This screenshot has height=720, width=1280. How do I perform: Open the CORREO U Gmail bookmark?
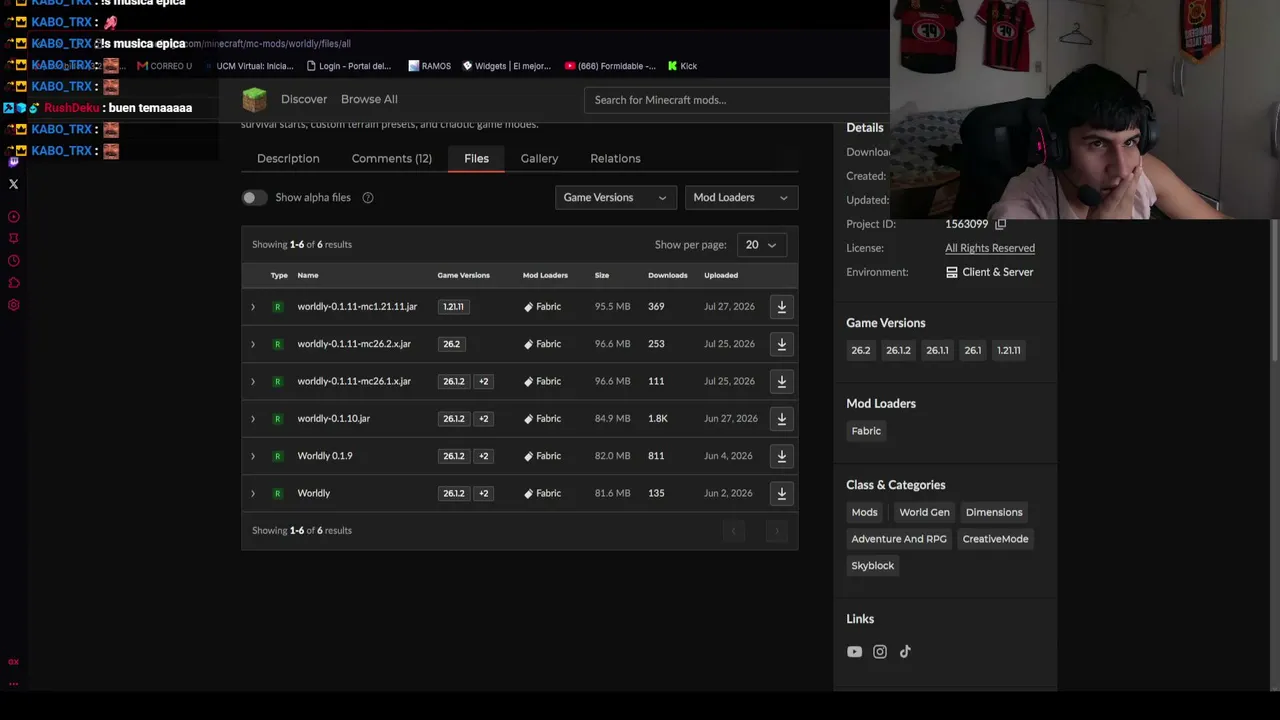coord(164,66)
